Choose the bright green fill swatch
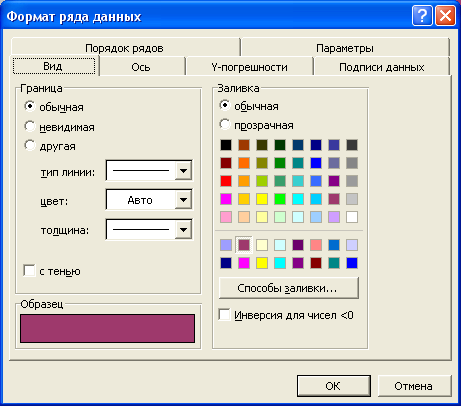The width and height of the screenshot is (461, 406). [280, 199]
